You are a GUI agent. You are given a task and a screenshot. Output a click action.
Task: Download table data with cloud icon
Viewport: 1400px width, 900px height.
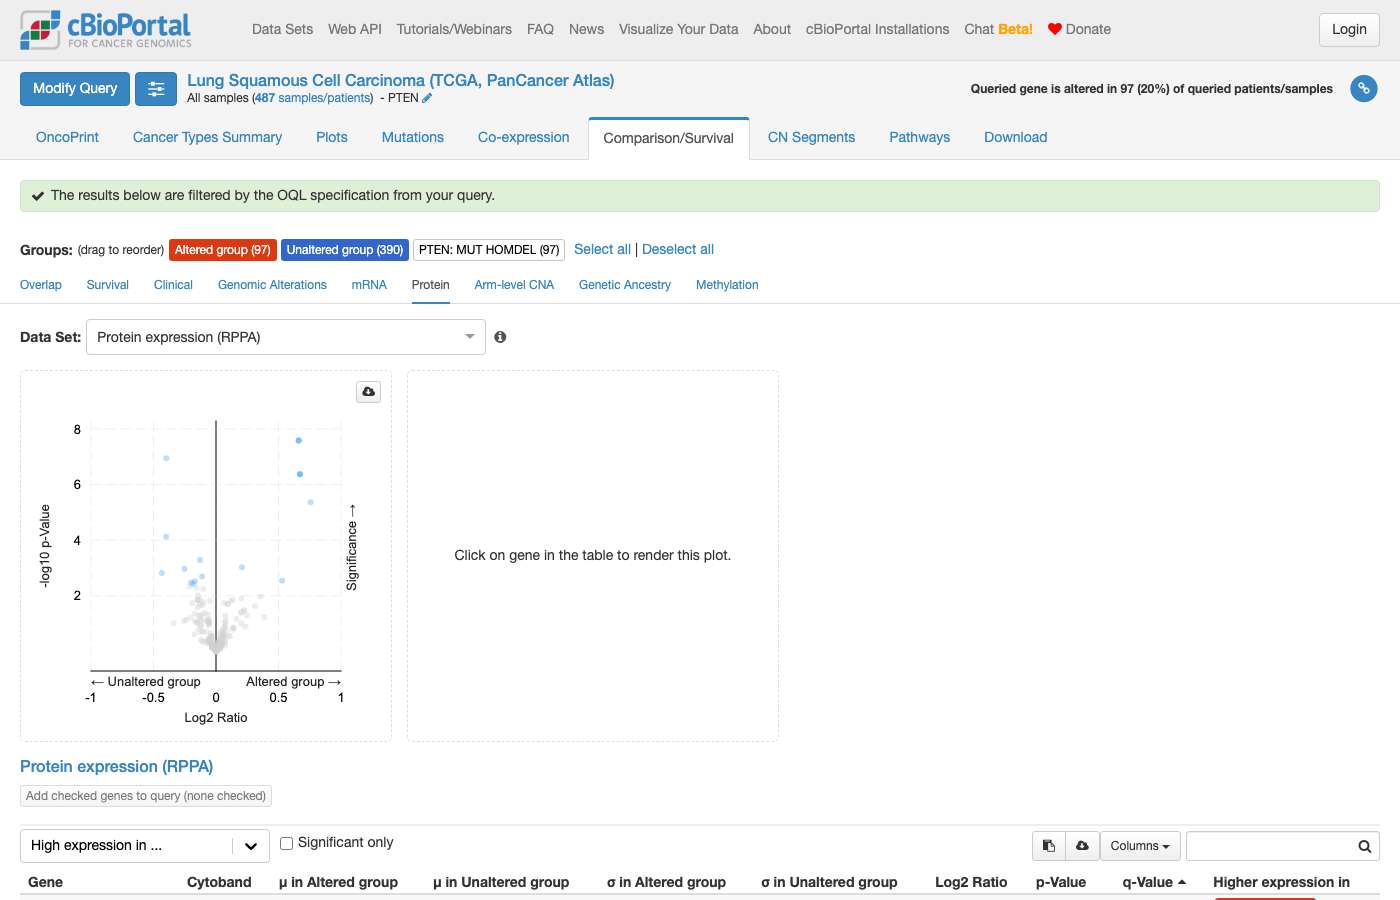pos(1082,846)
